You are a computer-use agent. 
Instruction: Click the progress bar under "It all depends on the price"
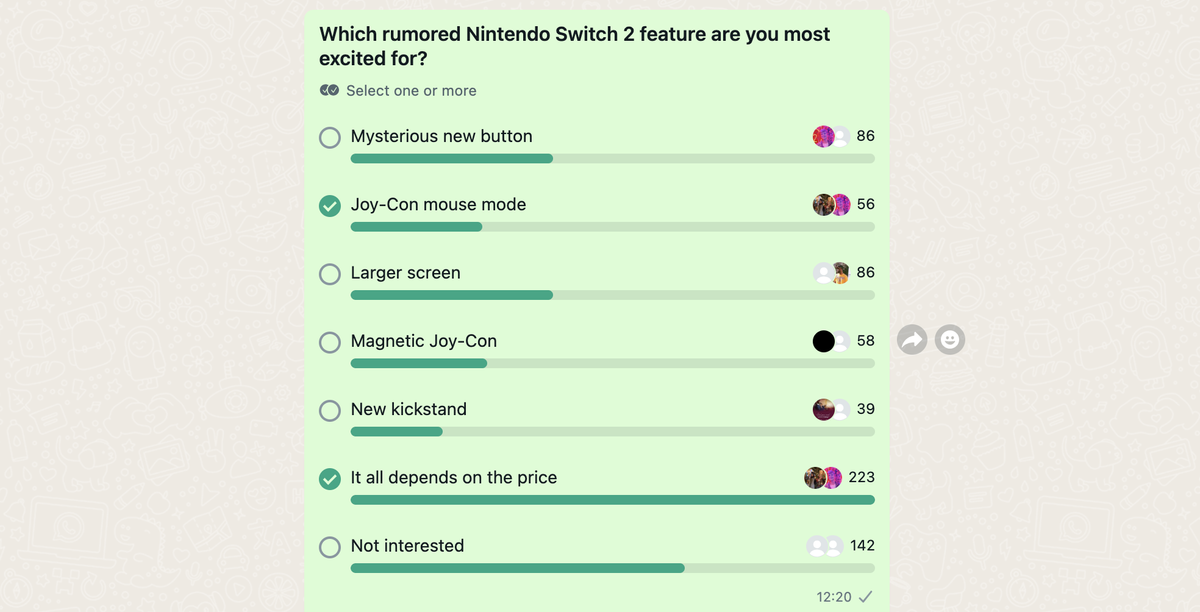pos(612,499)
